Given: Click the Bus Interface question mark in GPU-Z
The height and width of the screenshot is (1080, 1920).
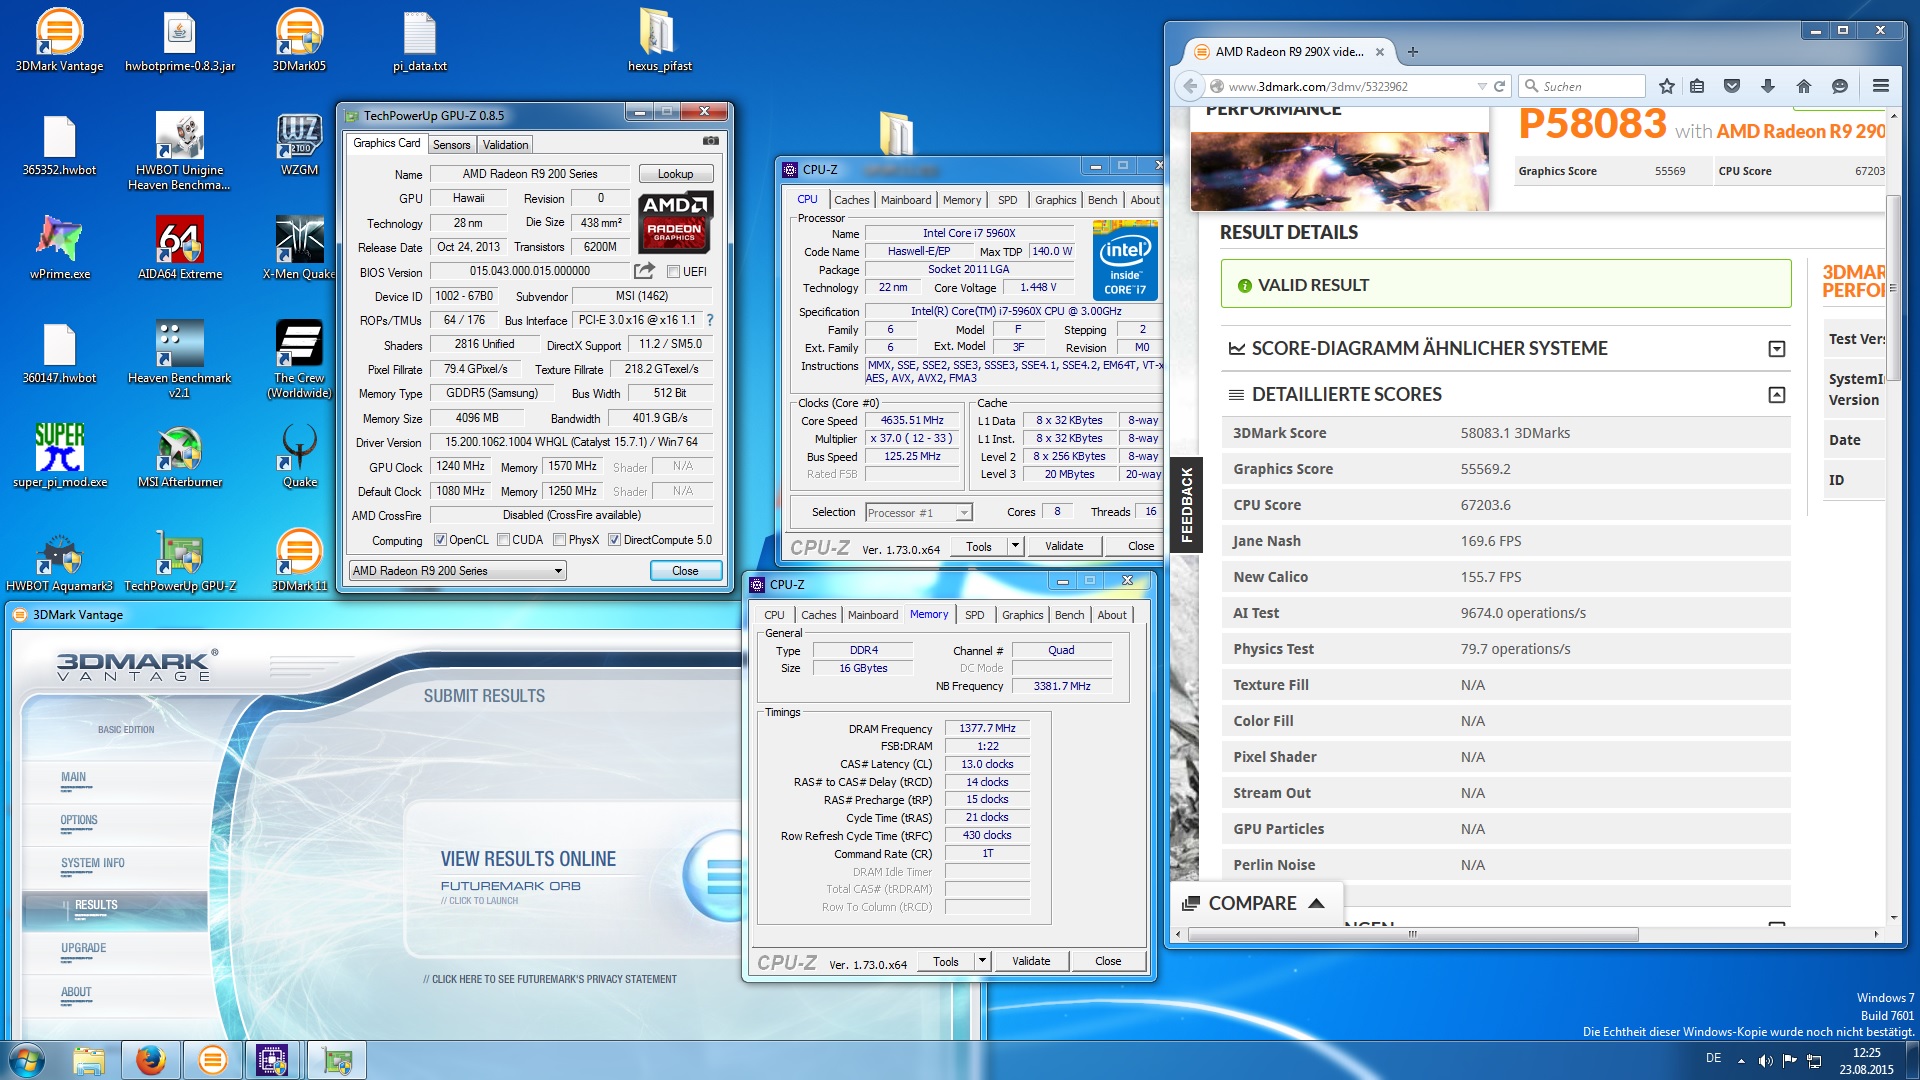Looking at the screenshot, I should (x=710, y=320).
